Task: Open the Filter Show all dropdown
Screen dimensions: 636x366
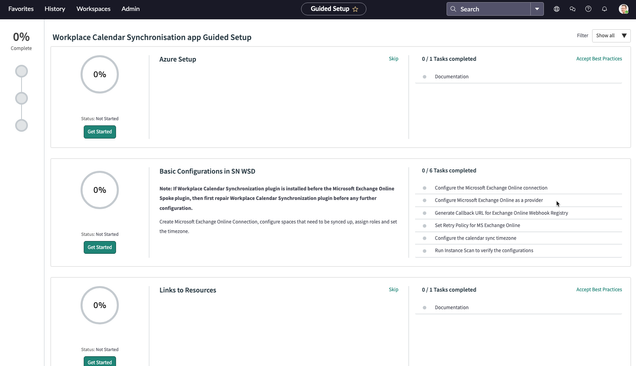Action: click(611, 36)
